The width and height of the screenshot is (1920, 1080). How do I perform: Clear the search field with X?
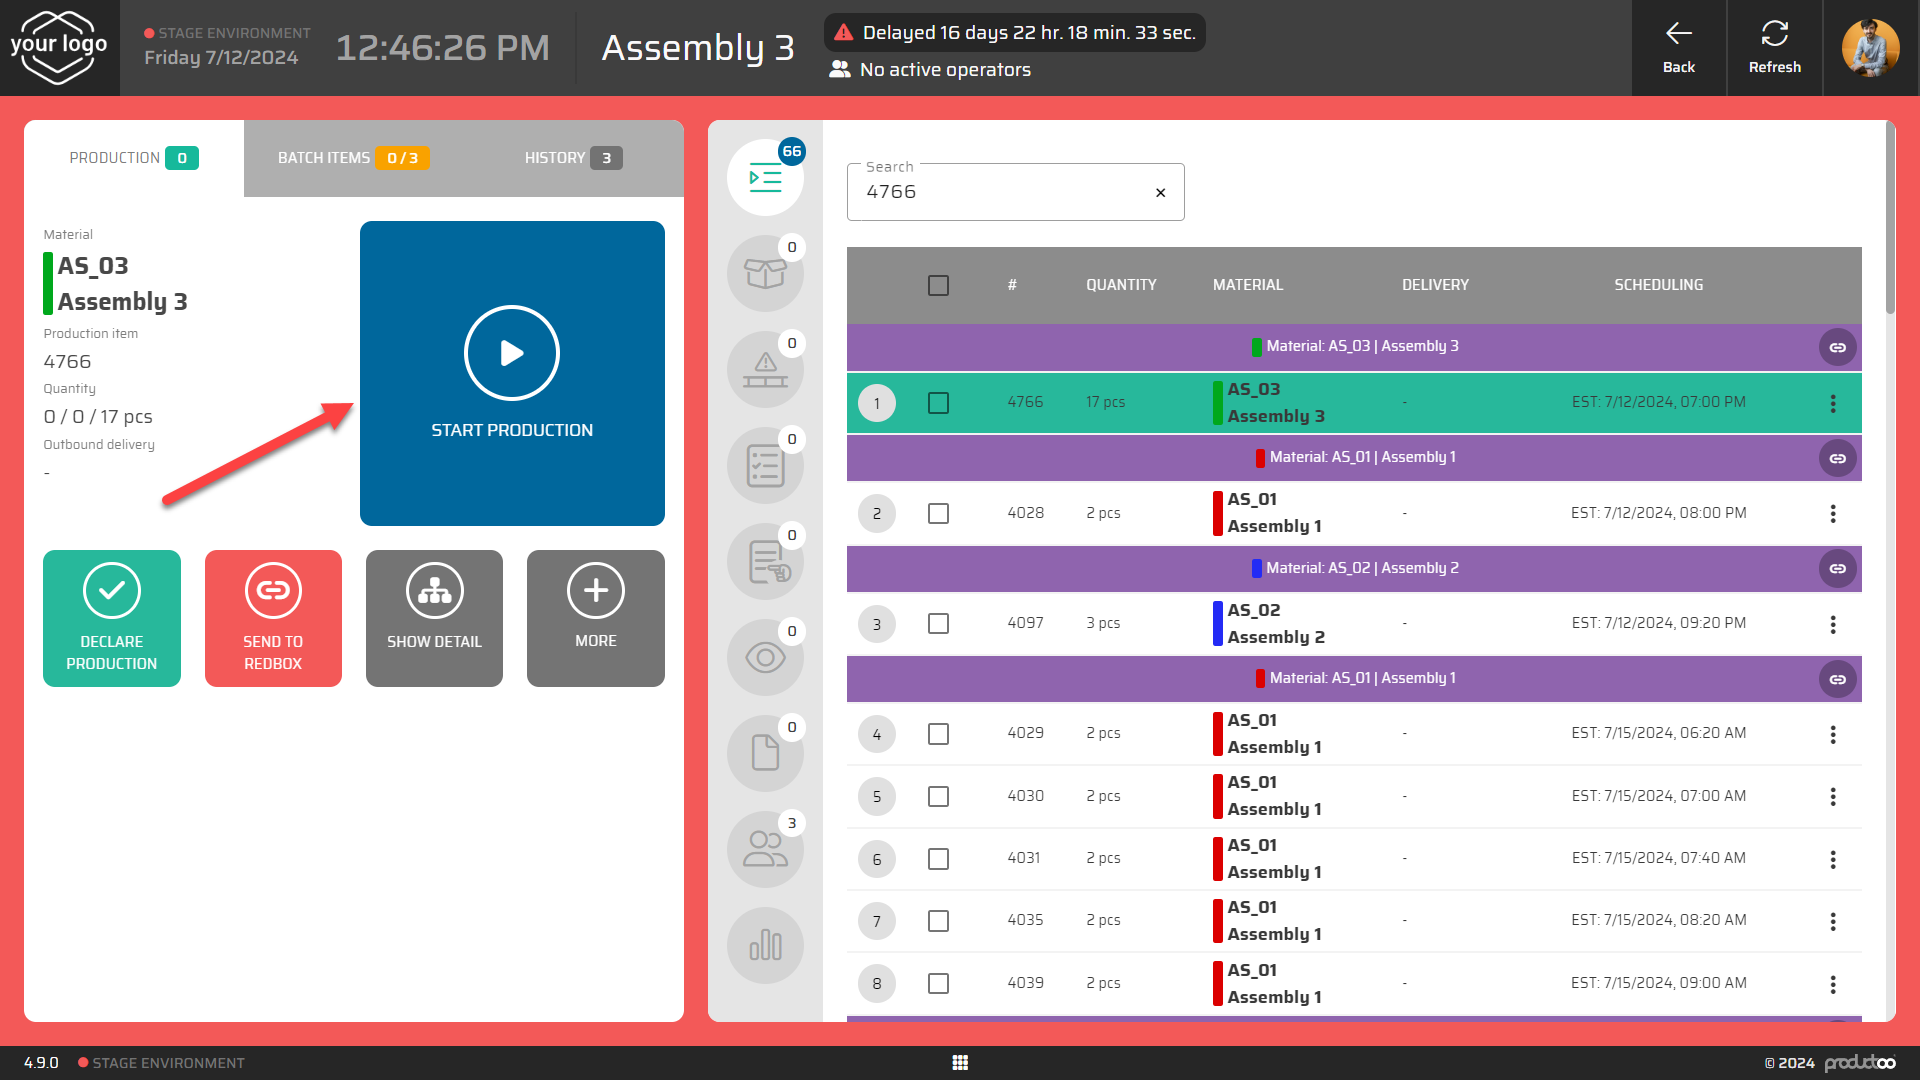1160,192
